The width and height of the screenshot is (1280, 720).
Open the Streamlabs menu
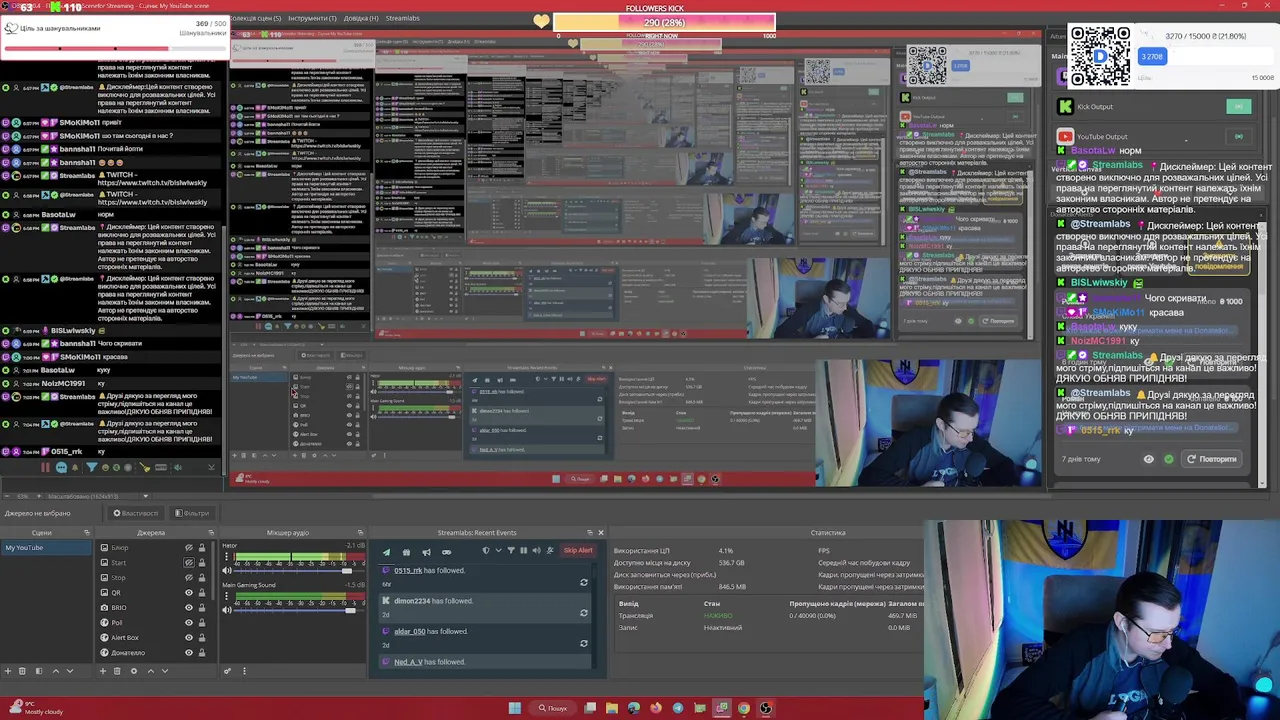pyautogui.click(x=403, y=18)
